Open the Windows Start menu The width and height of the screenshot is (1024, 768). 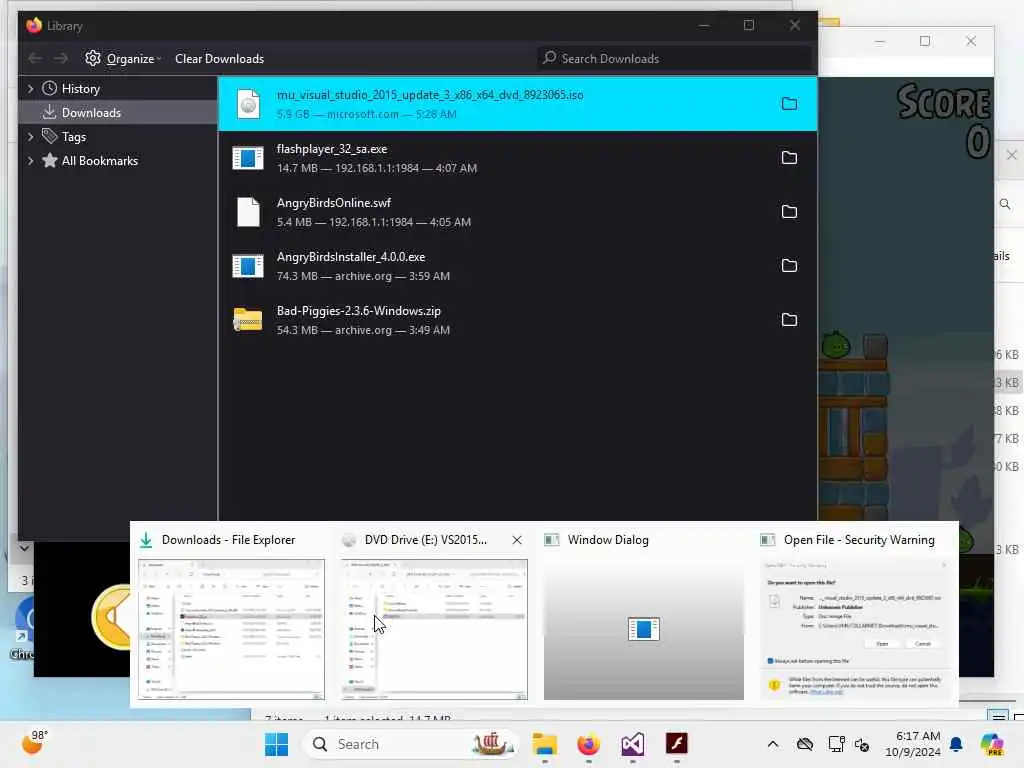tap(276, 744)
